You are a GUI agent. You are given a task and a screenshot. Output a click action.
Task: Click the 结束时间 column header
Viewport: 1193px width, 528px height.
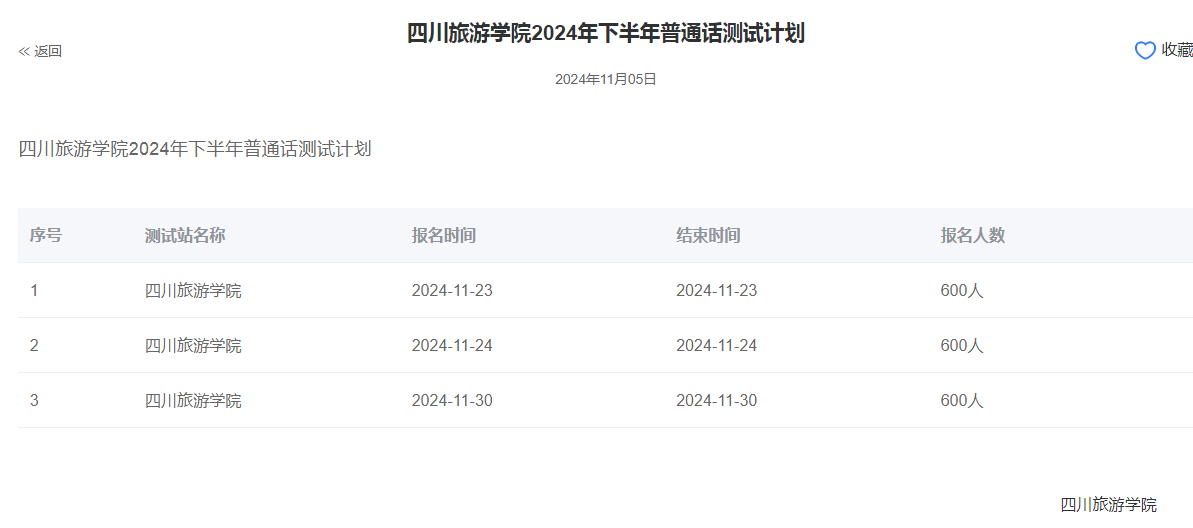708,236
